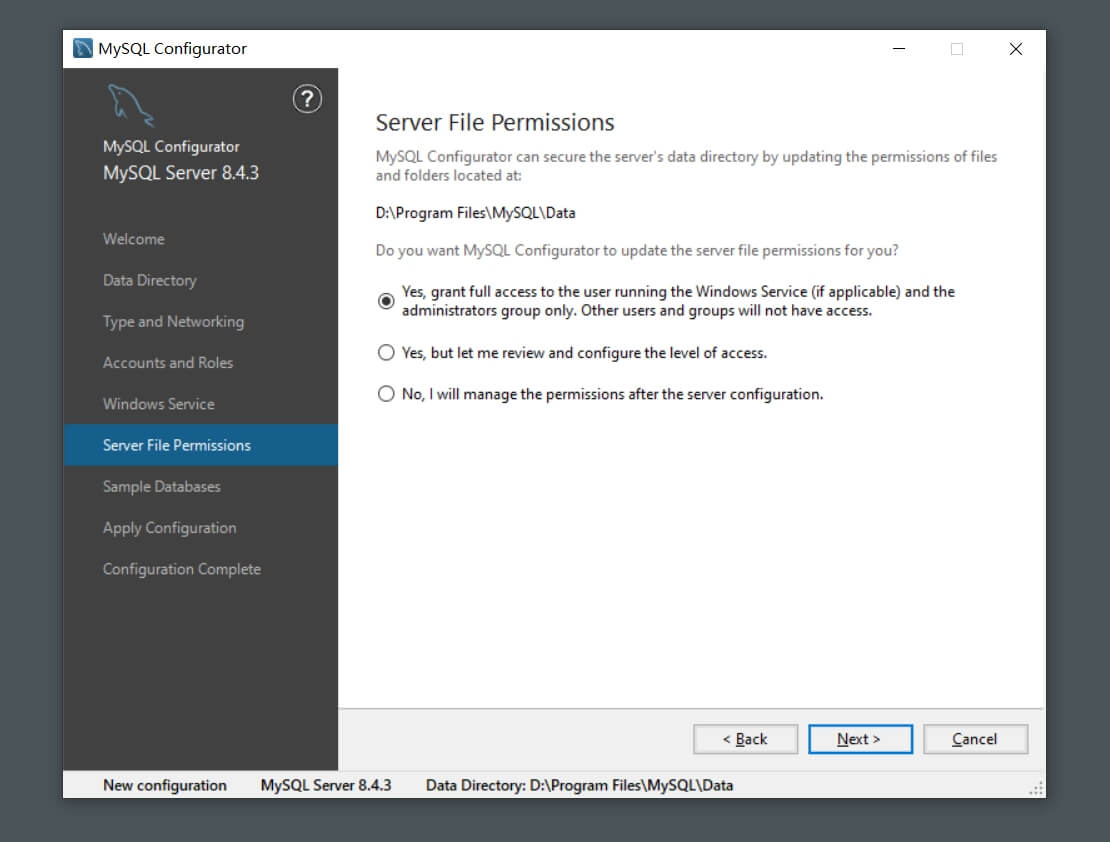Go to the Welcome step

coord(134,239)
